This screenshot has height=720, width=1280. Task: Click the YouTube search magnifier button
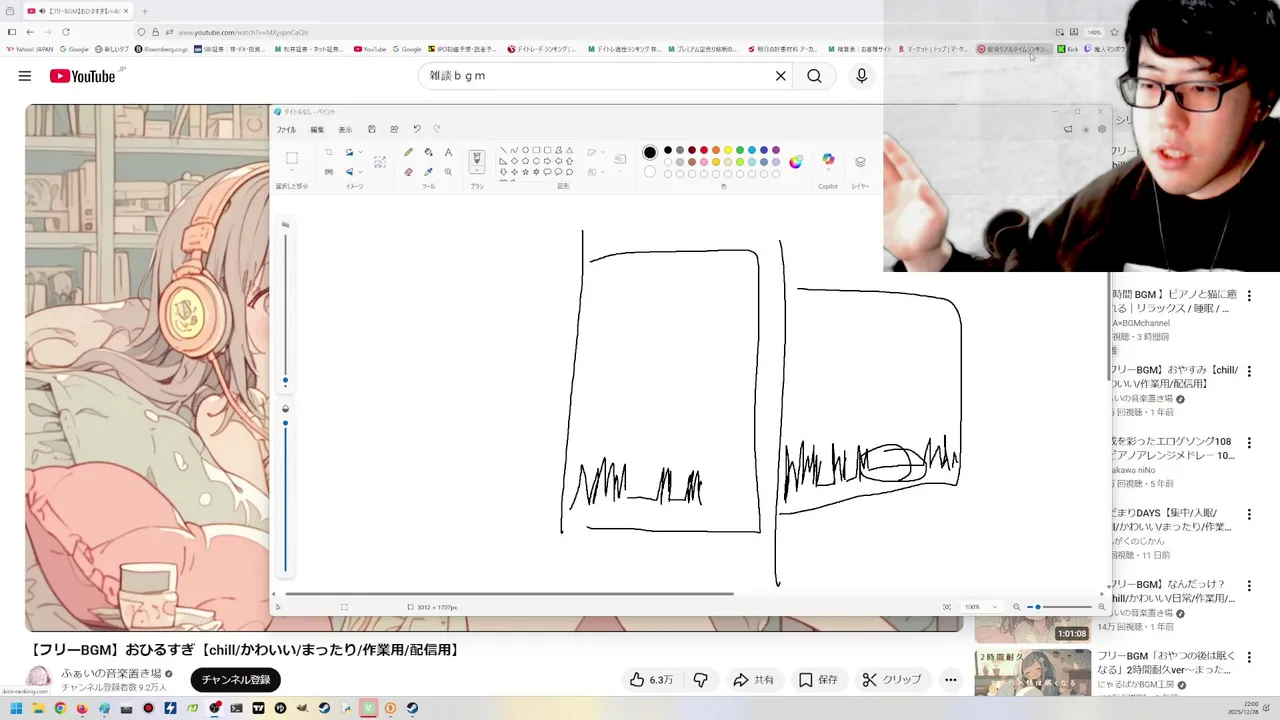814,76
